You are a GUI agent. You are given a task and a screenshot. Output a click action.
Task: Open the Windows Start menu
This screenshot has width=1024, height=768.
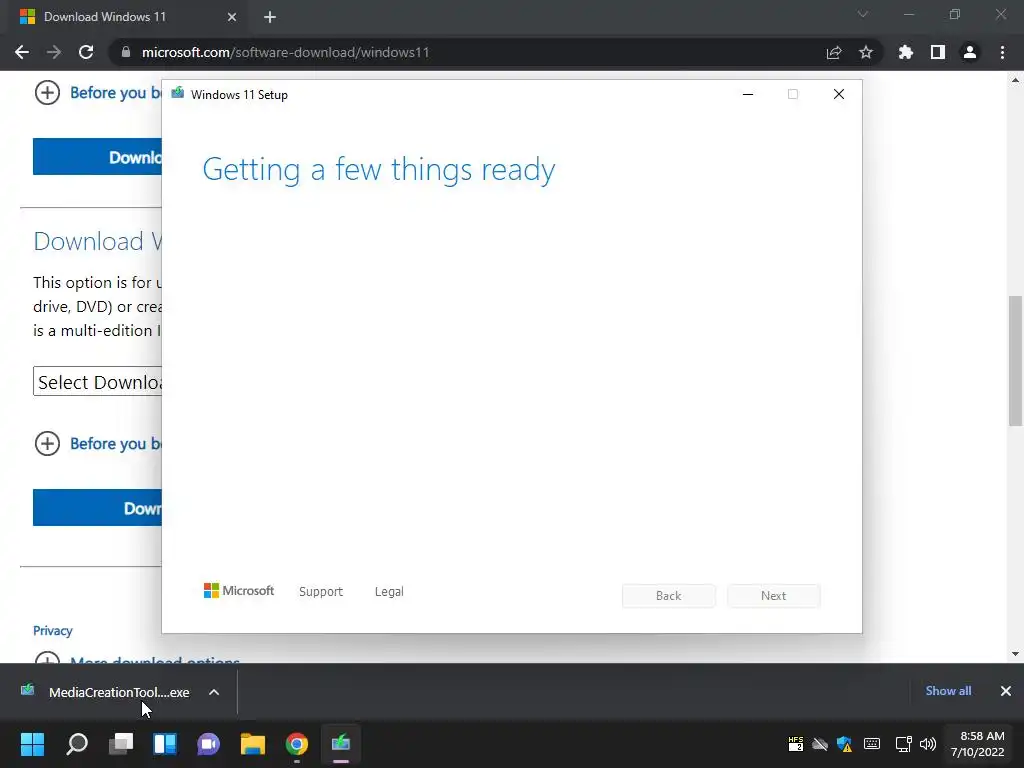32,744
